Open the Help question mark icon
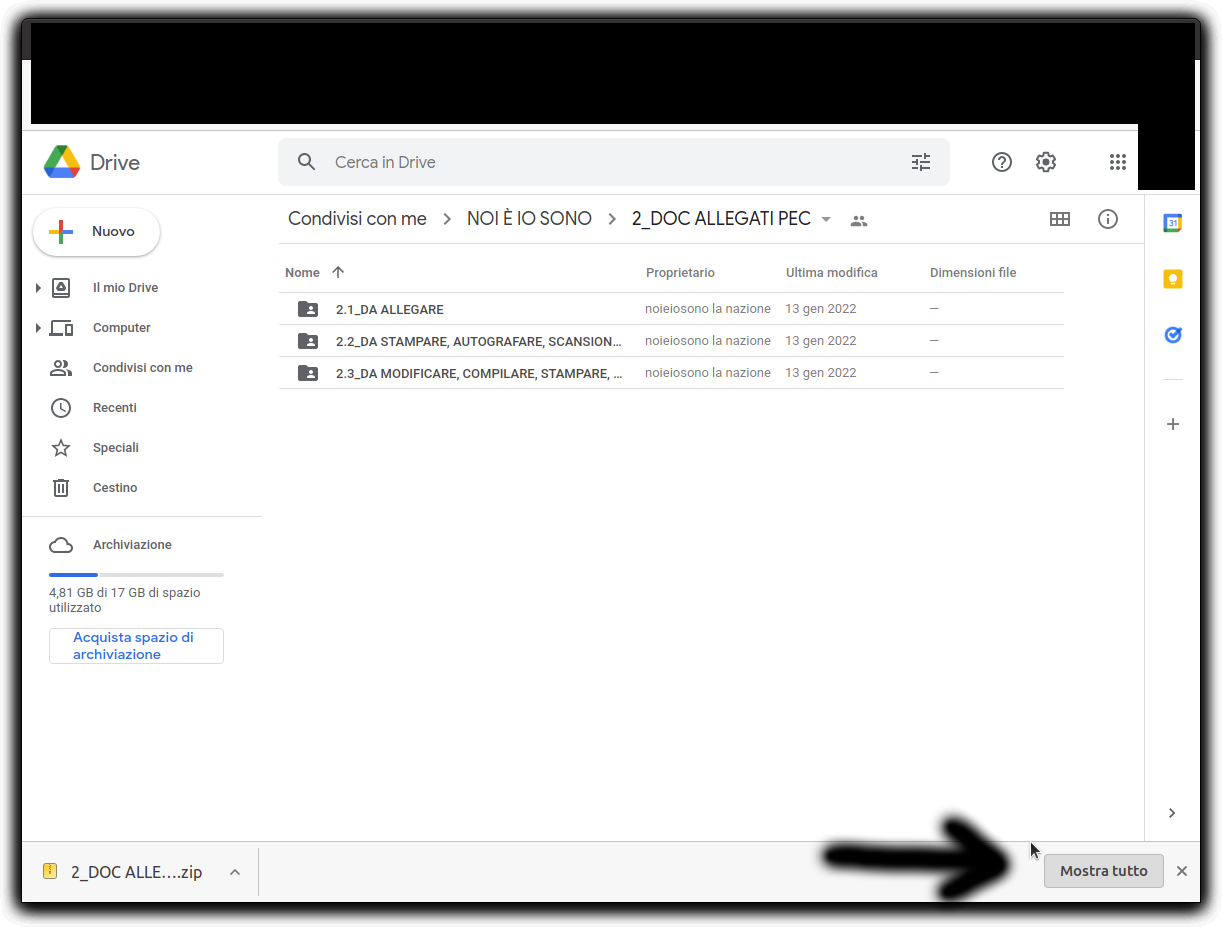 click(1001, 162)
